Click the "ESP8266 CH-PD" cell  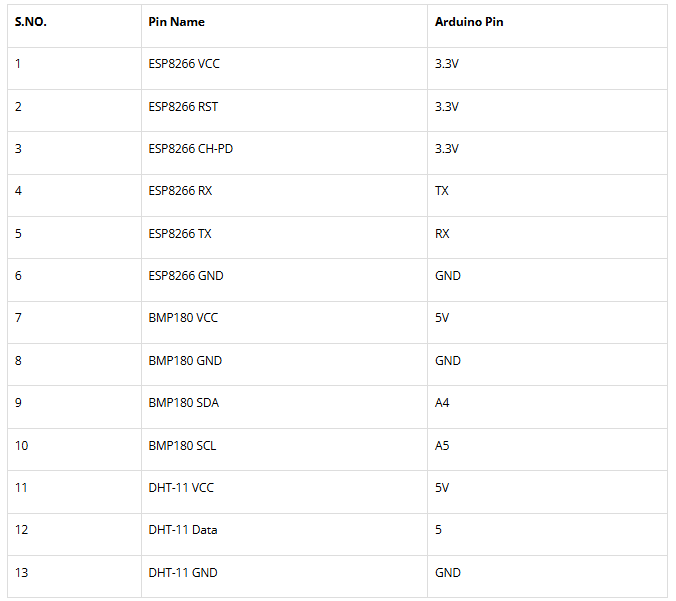click(191, 149)
